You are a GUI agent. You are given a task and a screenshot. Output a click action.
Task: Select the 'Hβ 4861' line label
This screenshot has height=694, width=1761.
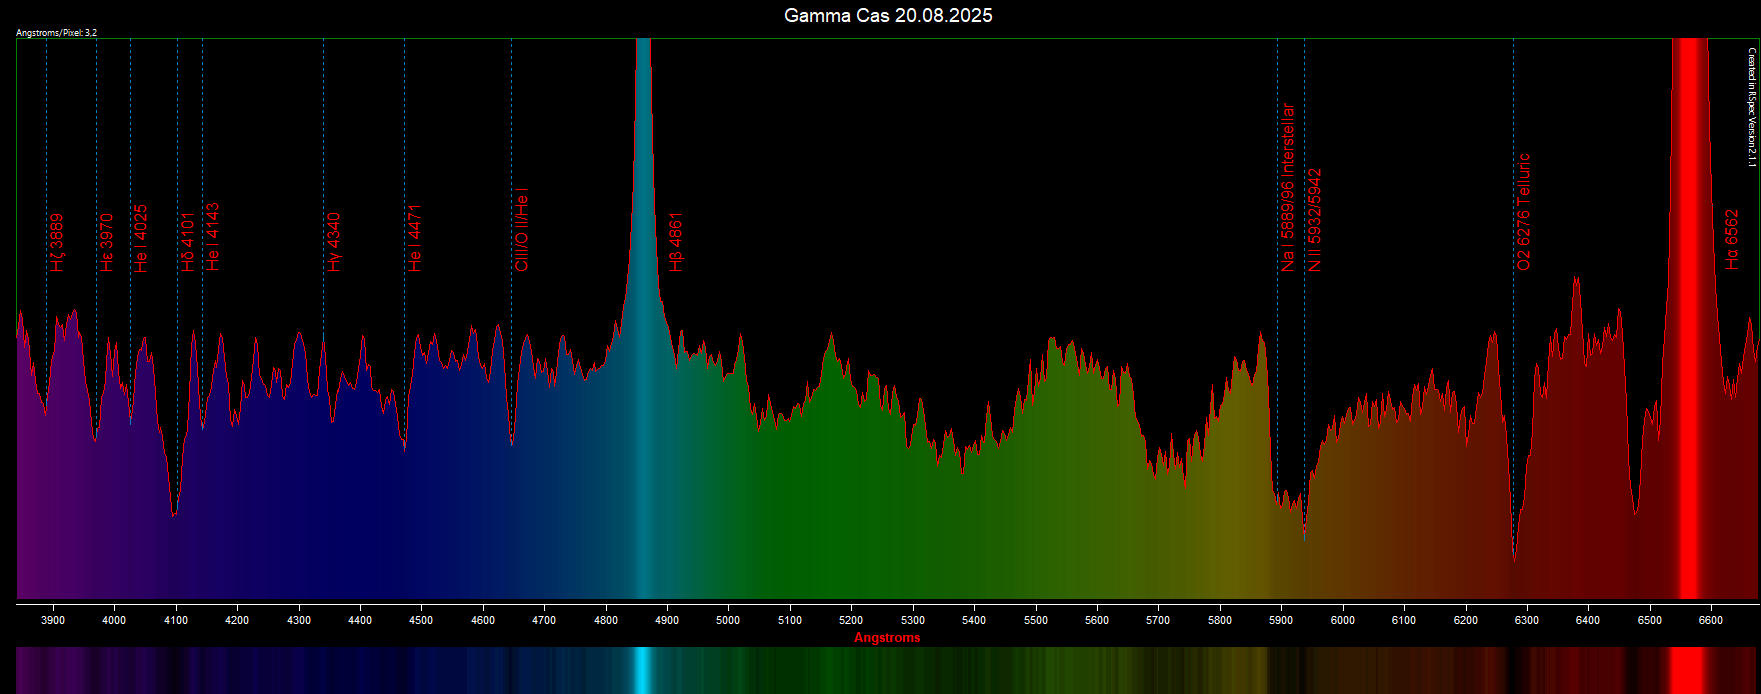(677, 241)
